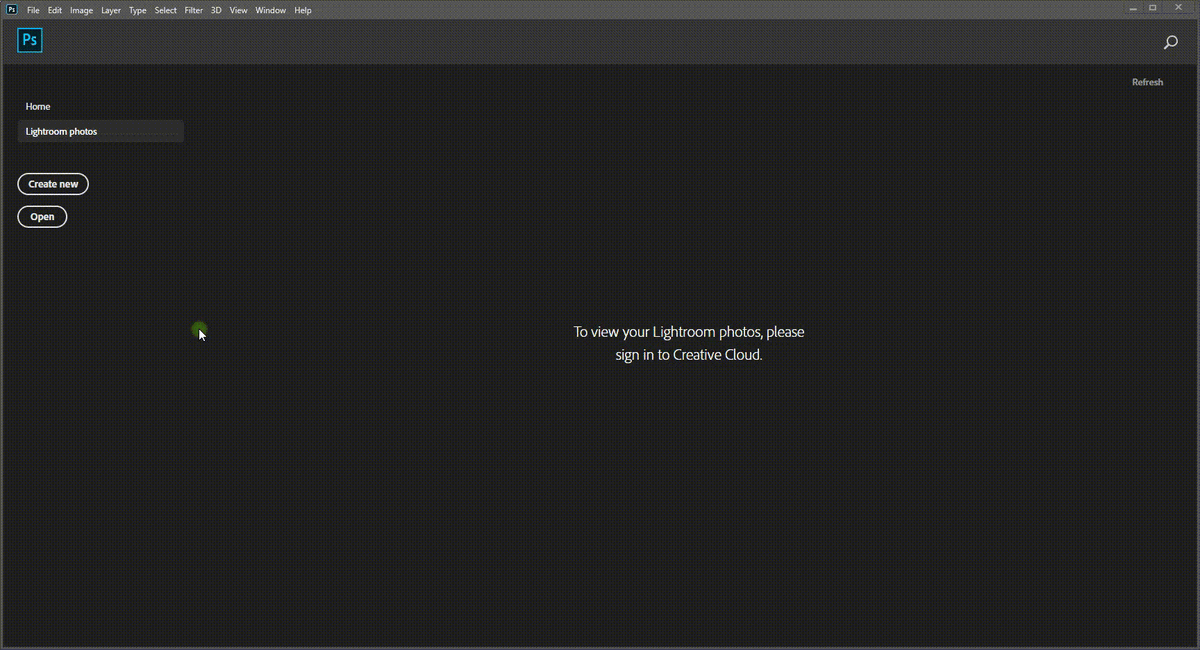Screen dimensions: 1200x650
Task: Open the File menu
Action: pos(34,10)
